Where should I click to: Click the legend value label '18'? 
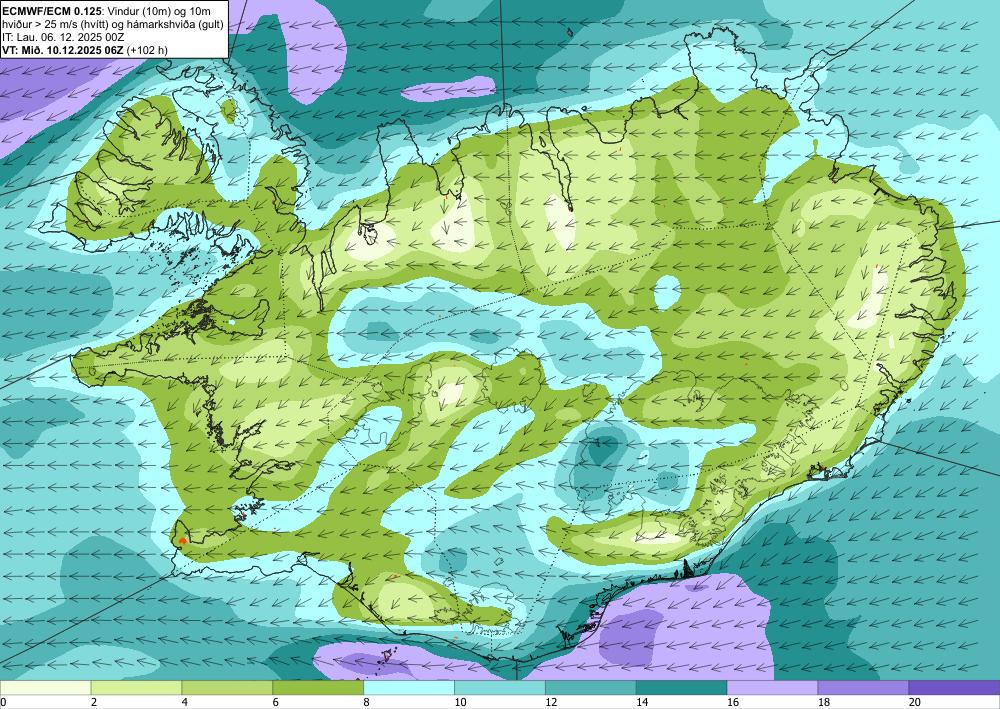pyautogui.click(x=823, y=703)
